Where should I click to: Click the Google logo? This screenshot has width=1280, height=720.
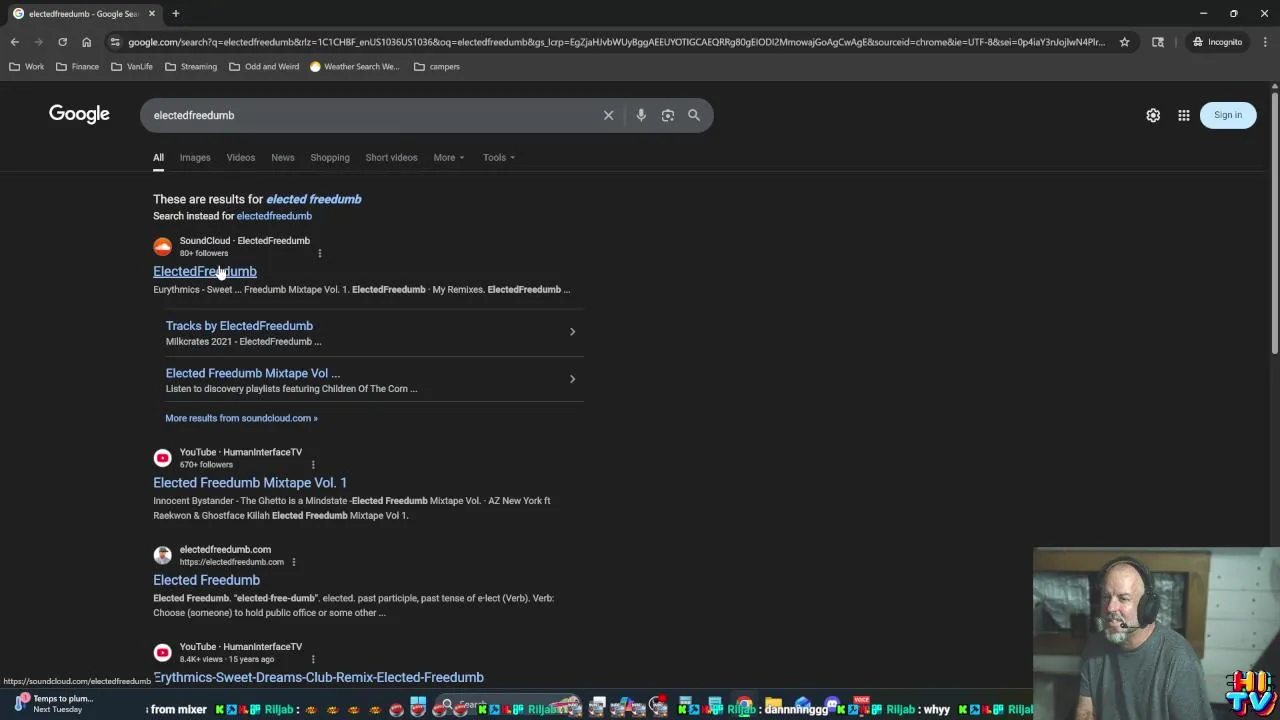click(79, 114)
